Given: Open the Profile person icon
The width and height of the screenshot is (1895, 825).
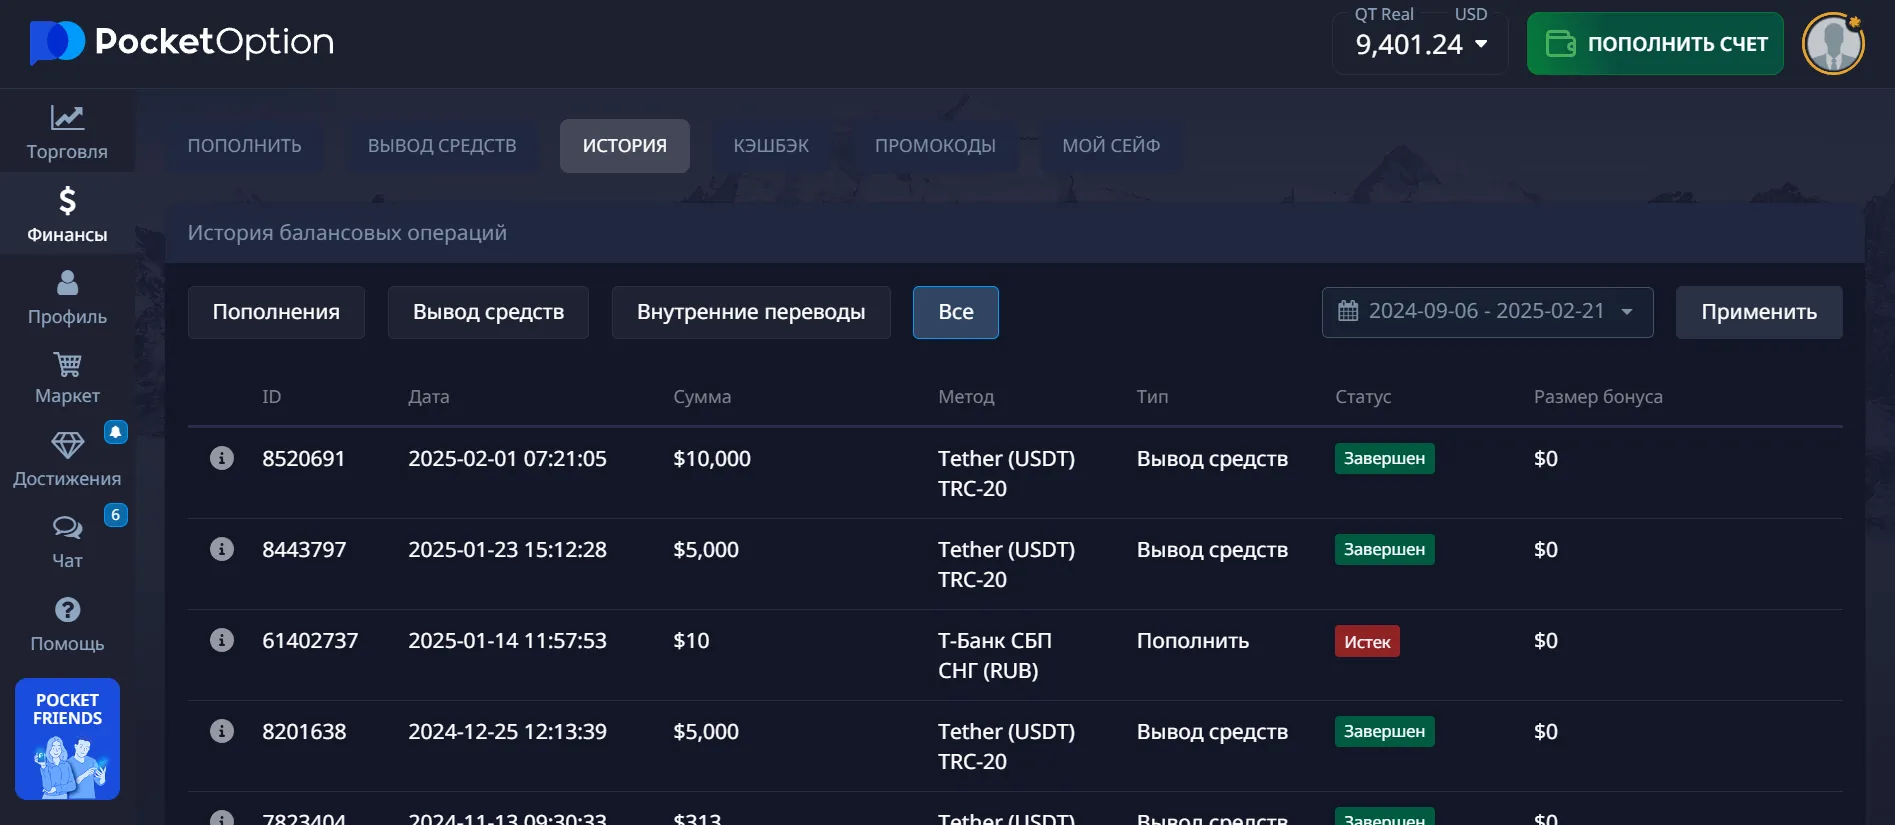Looking at the screenshot, I should point(67,283).
